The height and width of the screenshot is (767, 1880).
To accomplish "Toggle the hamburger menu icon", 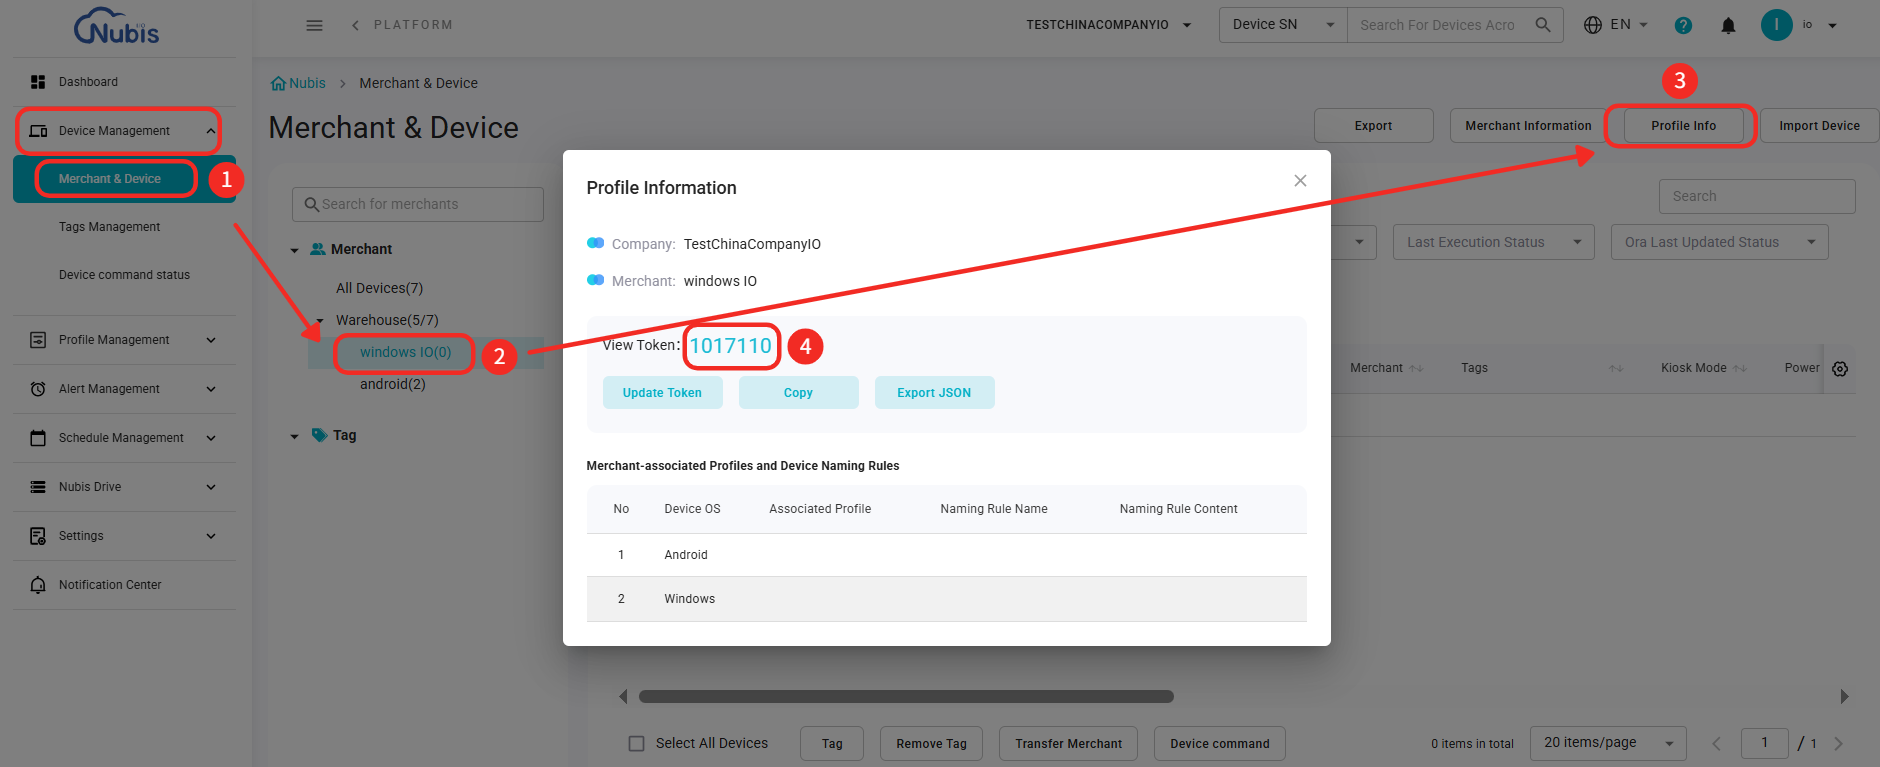I will pyautogui.click(x=314, y=25).
